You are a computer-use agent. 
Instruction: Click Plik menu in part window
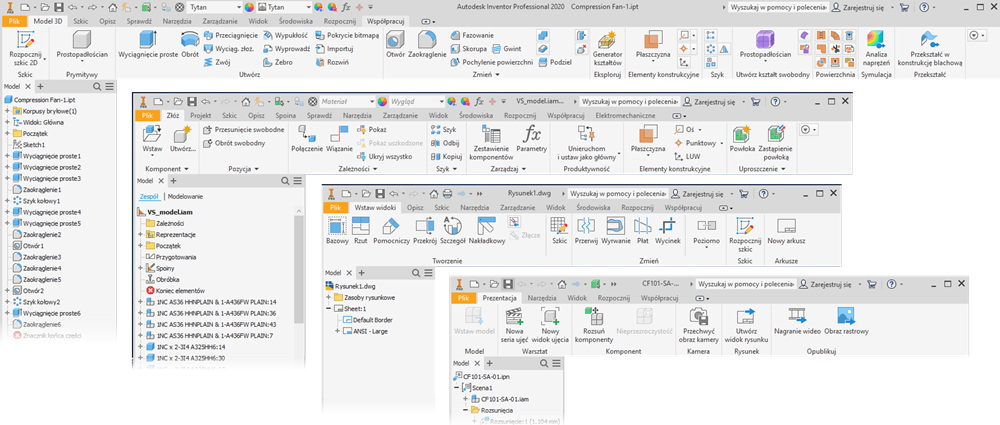15,21
